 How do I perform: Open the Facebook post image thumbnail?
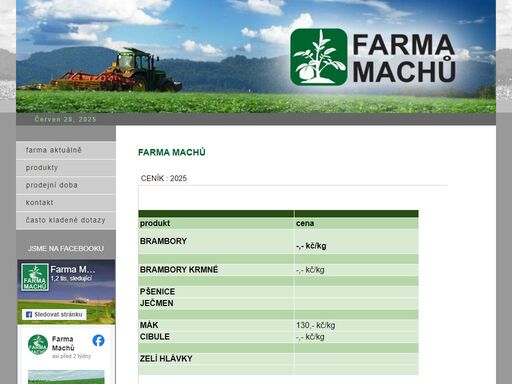66,377
